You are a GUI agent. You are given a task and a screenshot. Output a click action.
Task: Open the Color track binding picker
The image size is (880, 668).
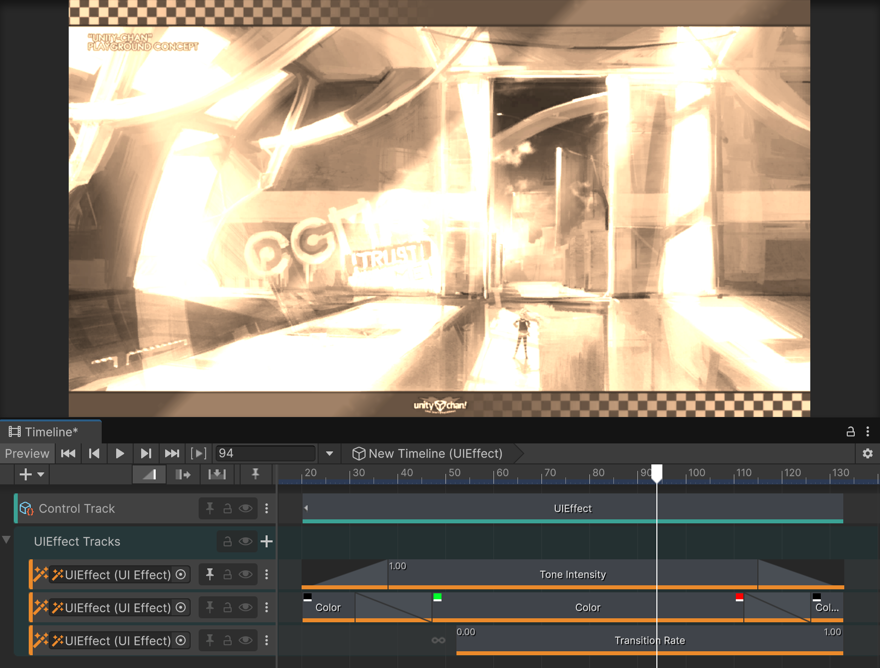pyautogui.click(x=181, y=607)
